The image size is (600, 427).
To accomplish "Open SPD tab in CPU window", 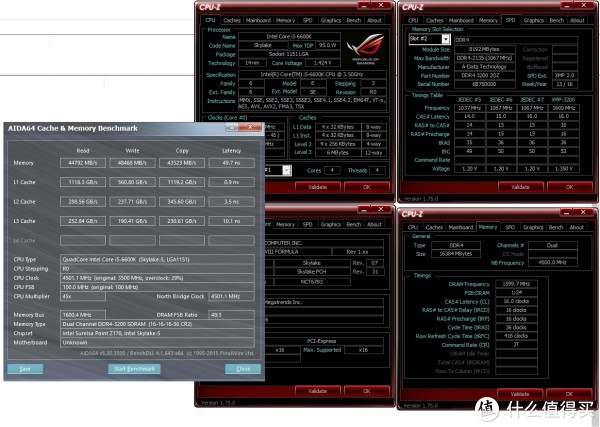I will pos(308,20).
